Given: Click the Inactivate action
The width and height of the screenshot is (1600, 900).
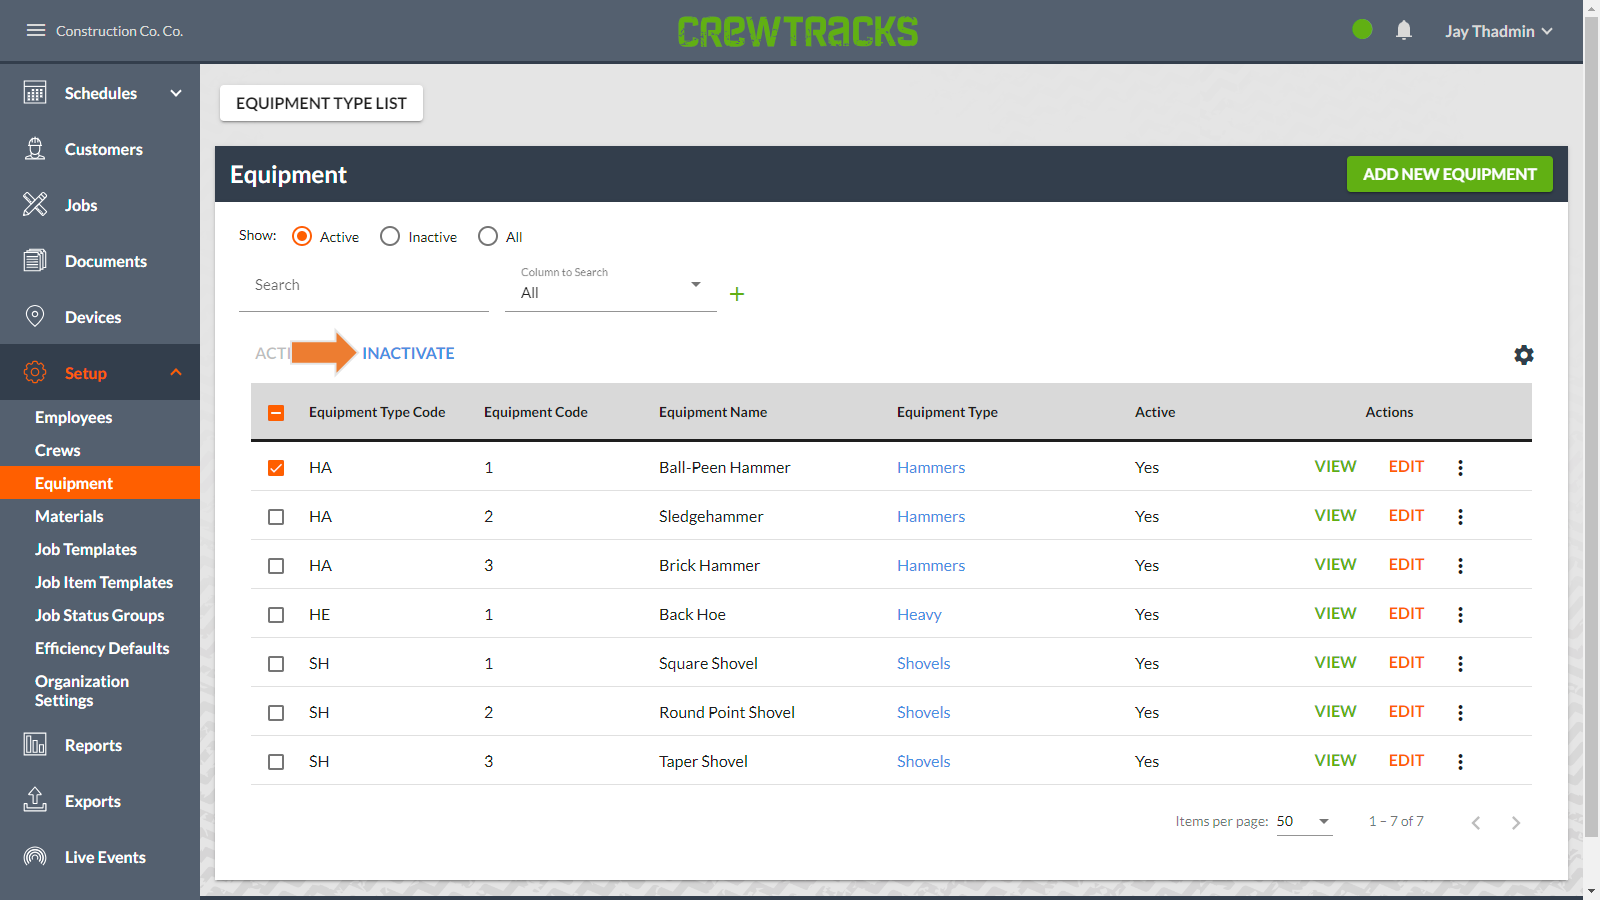Looking at the screenshot, I should coord(408,353).
